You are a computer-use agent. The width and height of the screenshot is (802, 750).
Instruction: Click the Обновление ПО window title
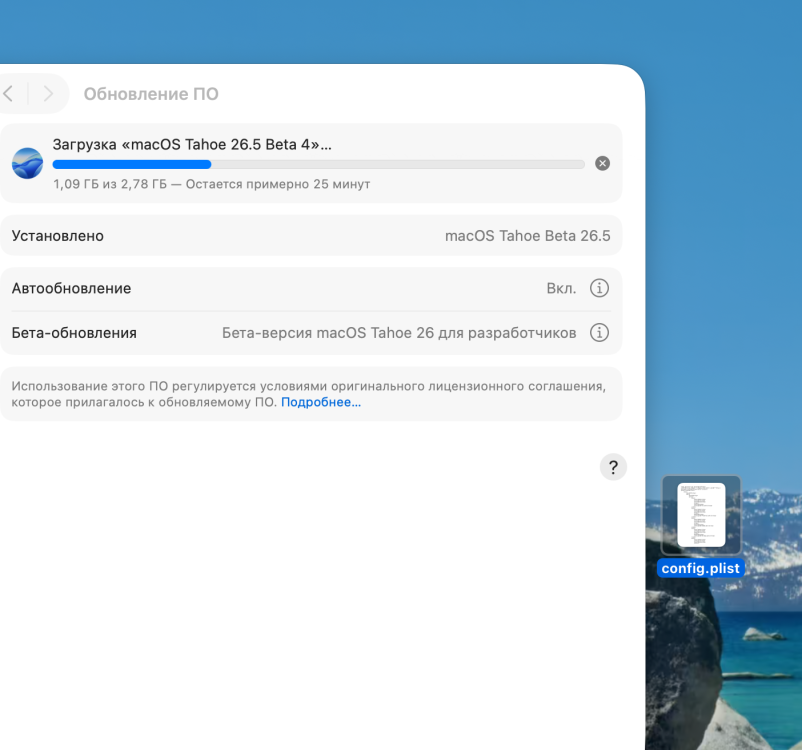click(151, 94)
